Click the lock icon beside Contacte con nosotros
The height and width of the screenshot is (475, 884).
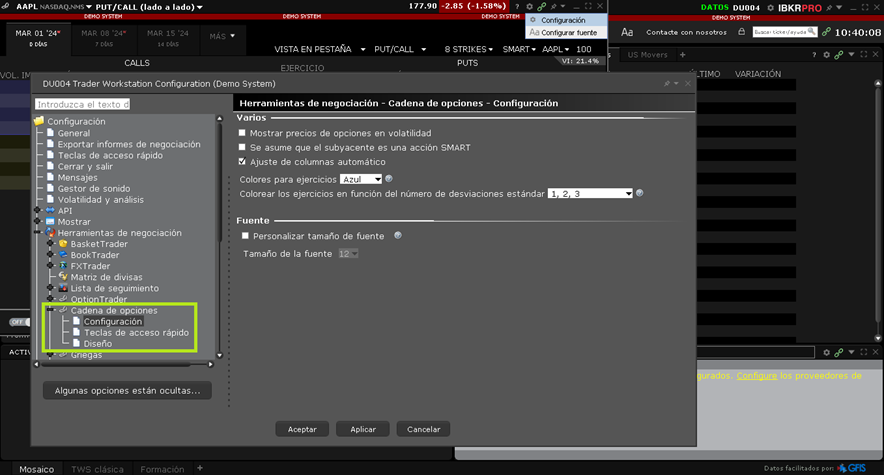click(741, 32)
